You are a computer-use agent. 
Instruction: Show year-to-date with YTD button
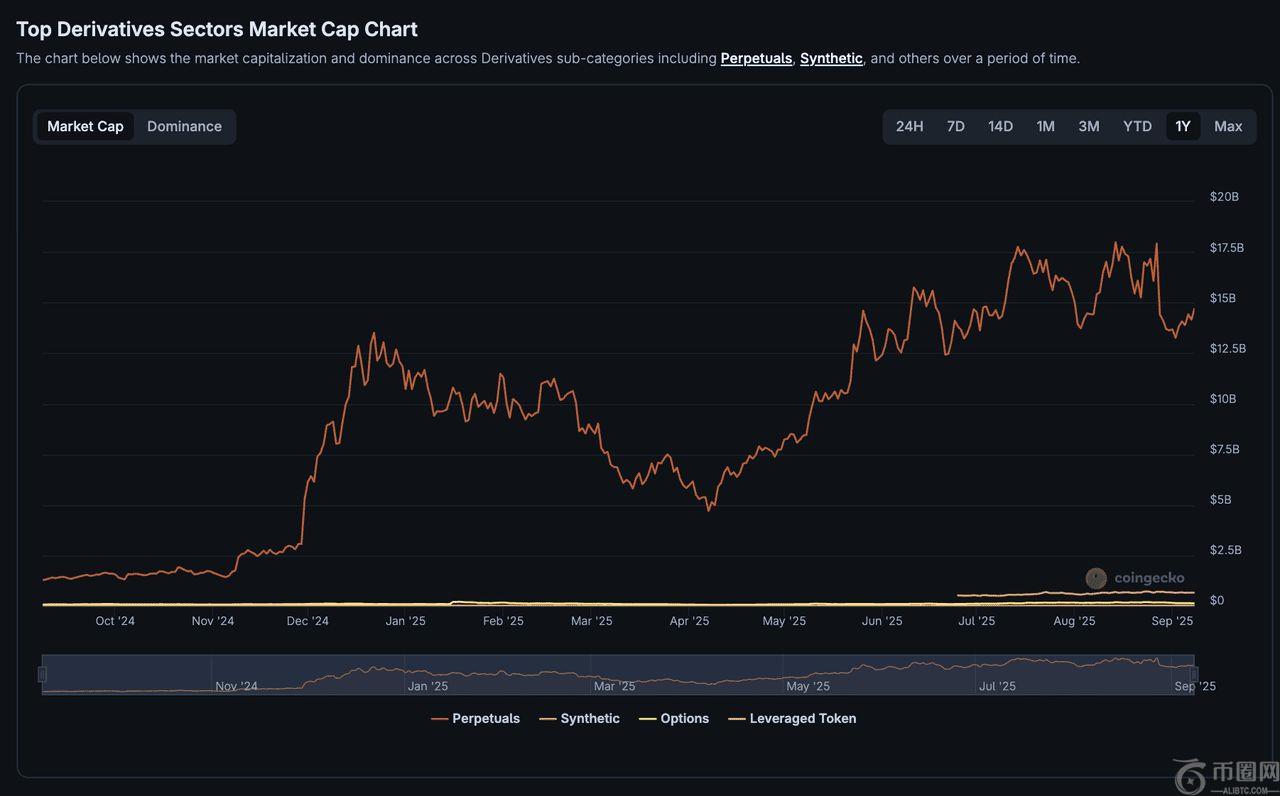point(1137,127)
